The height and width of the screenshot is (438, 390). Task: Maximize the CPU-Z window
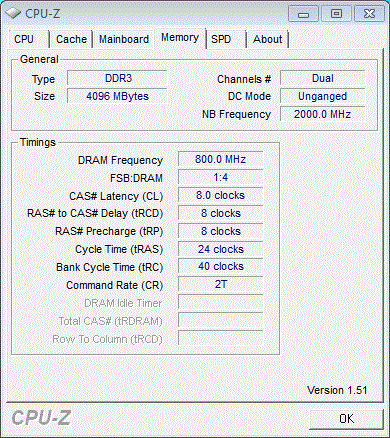(336, 14)
